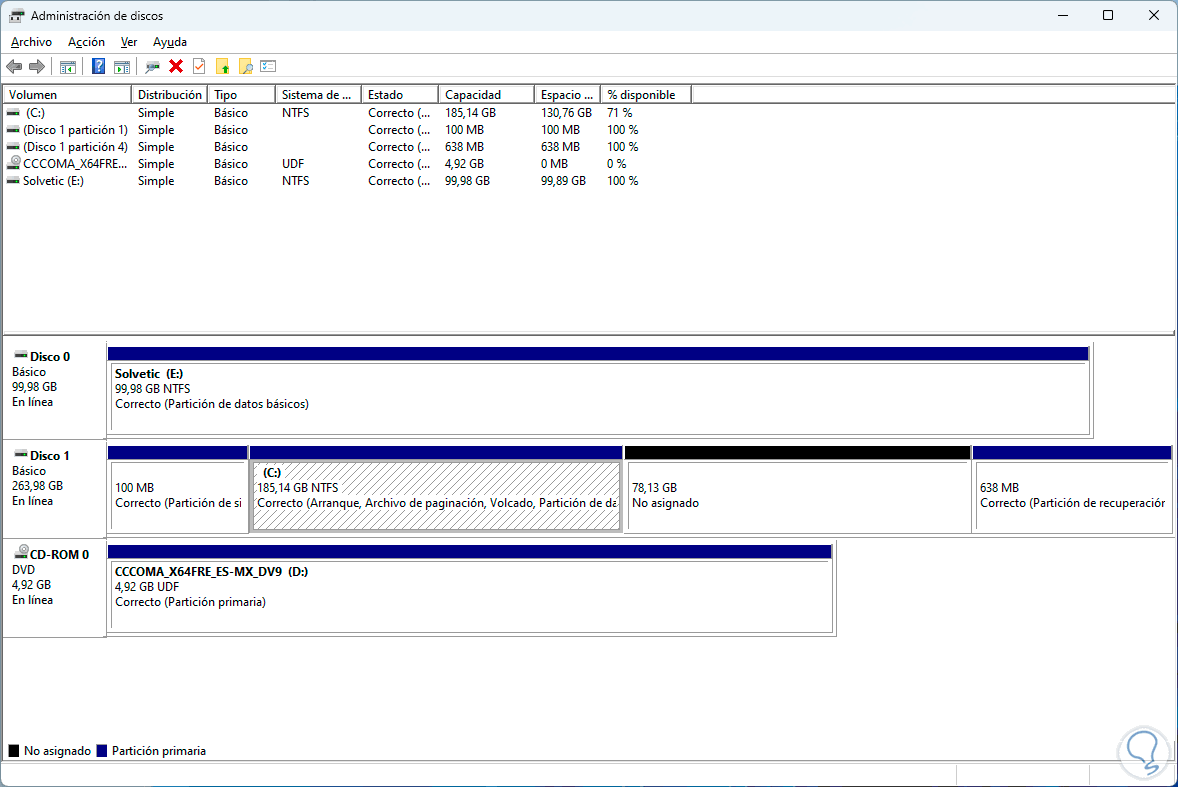
Task: Sort by the Capacidad column header
Action: tap(487, 95)
